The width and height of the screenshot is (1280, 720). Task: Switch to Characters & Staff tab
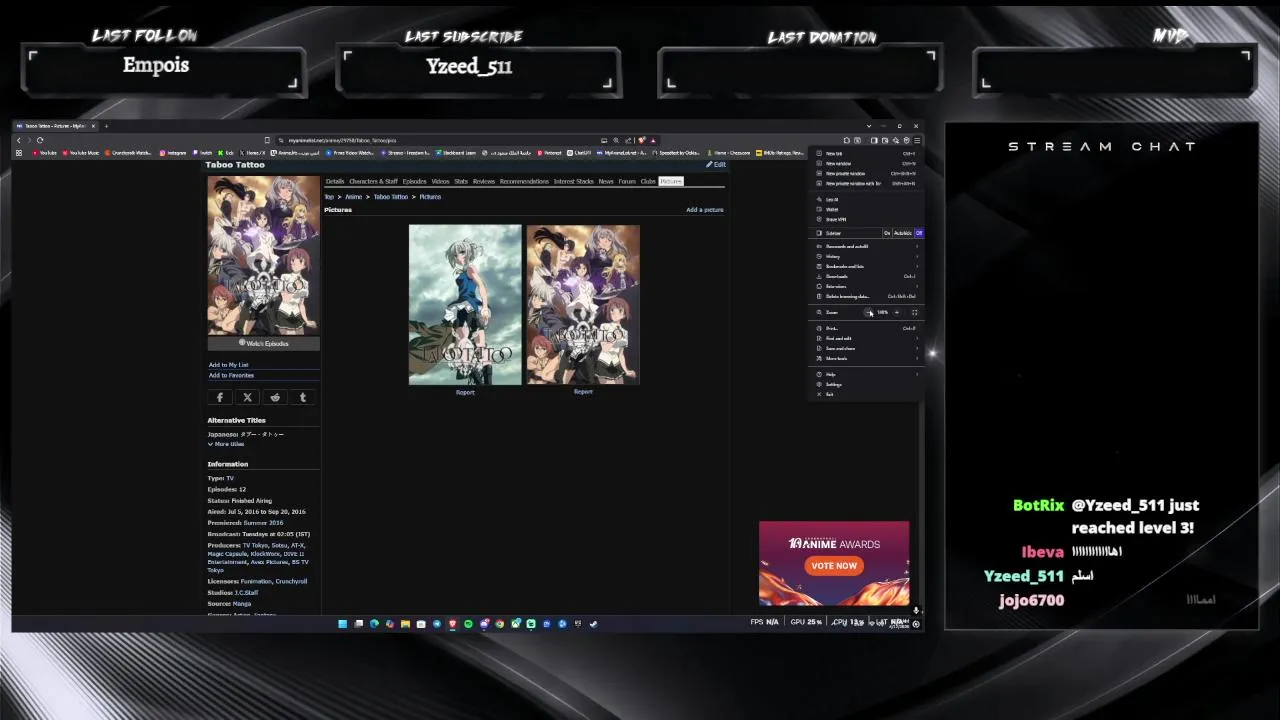pos(373,181)
